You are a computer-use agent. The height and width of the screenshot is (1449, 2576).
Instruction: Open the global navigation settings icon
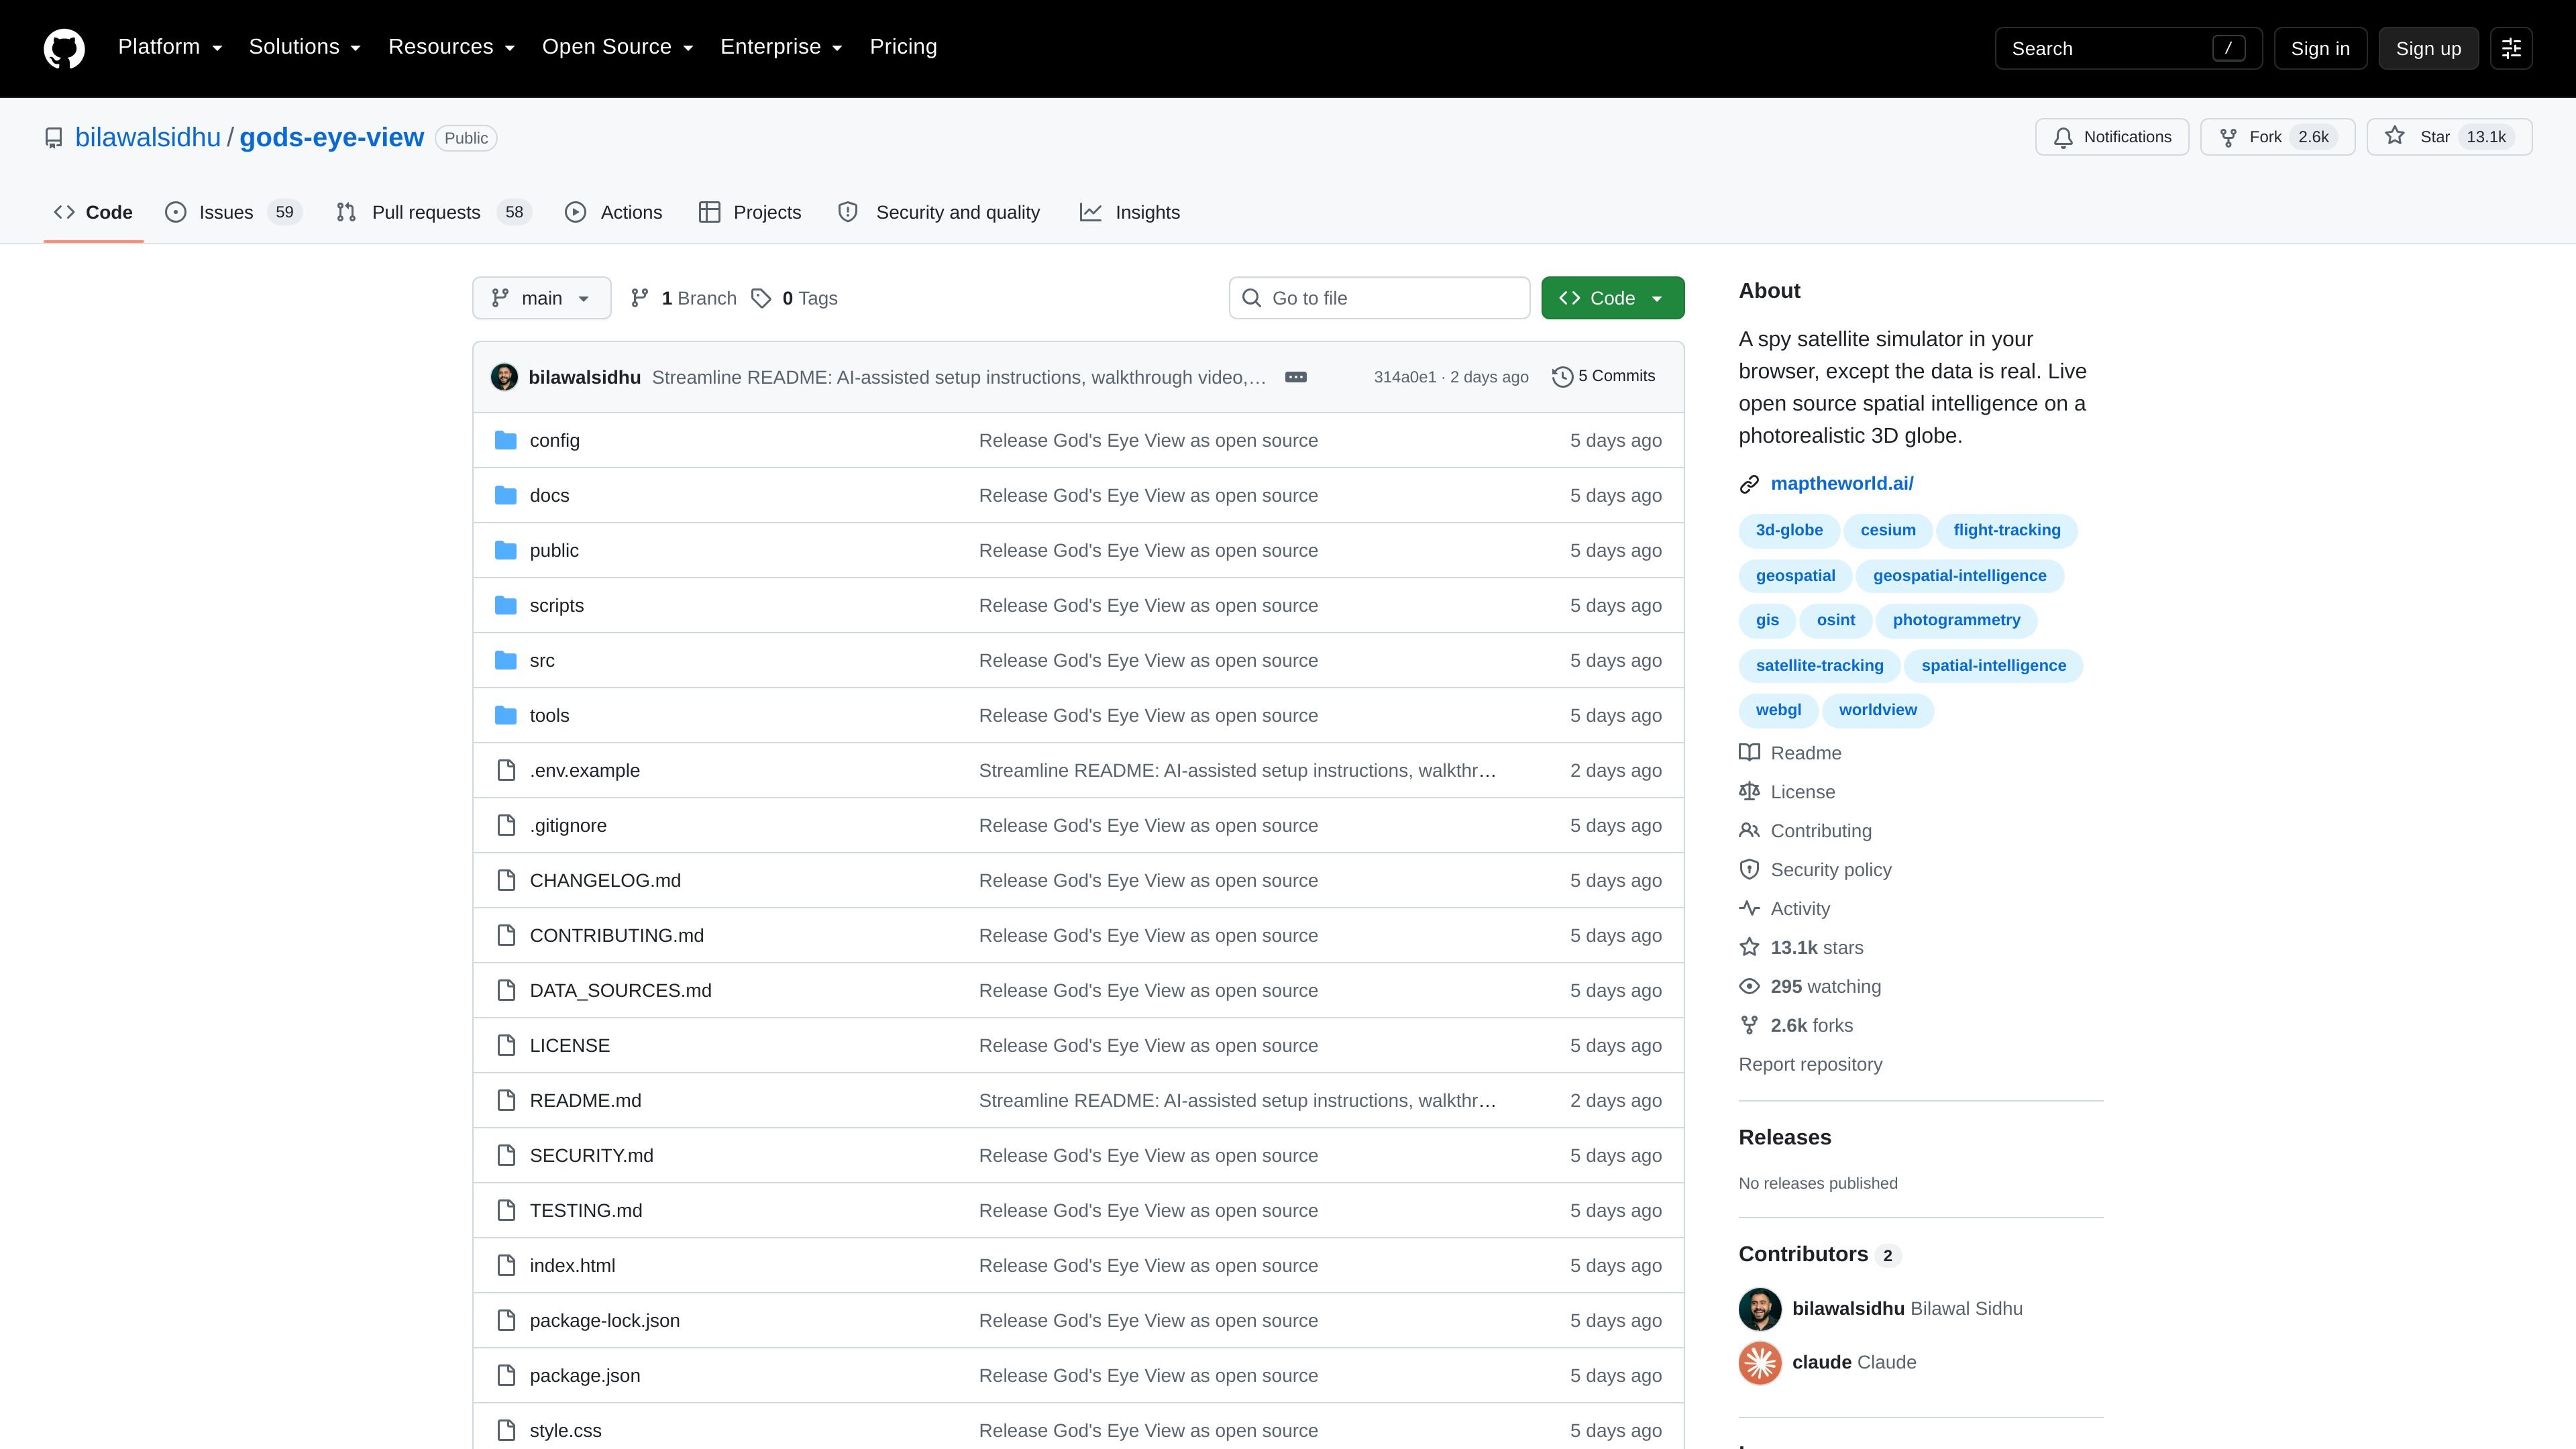point(2511,48)
